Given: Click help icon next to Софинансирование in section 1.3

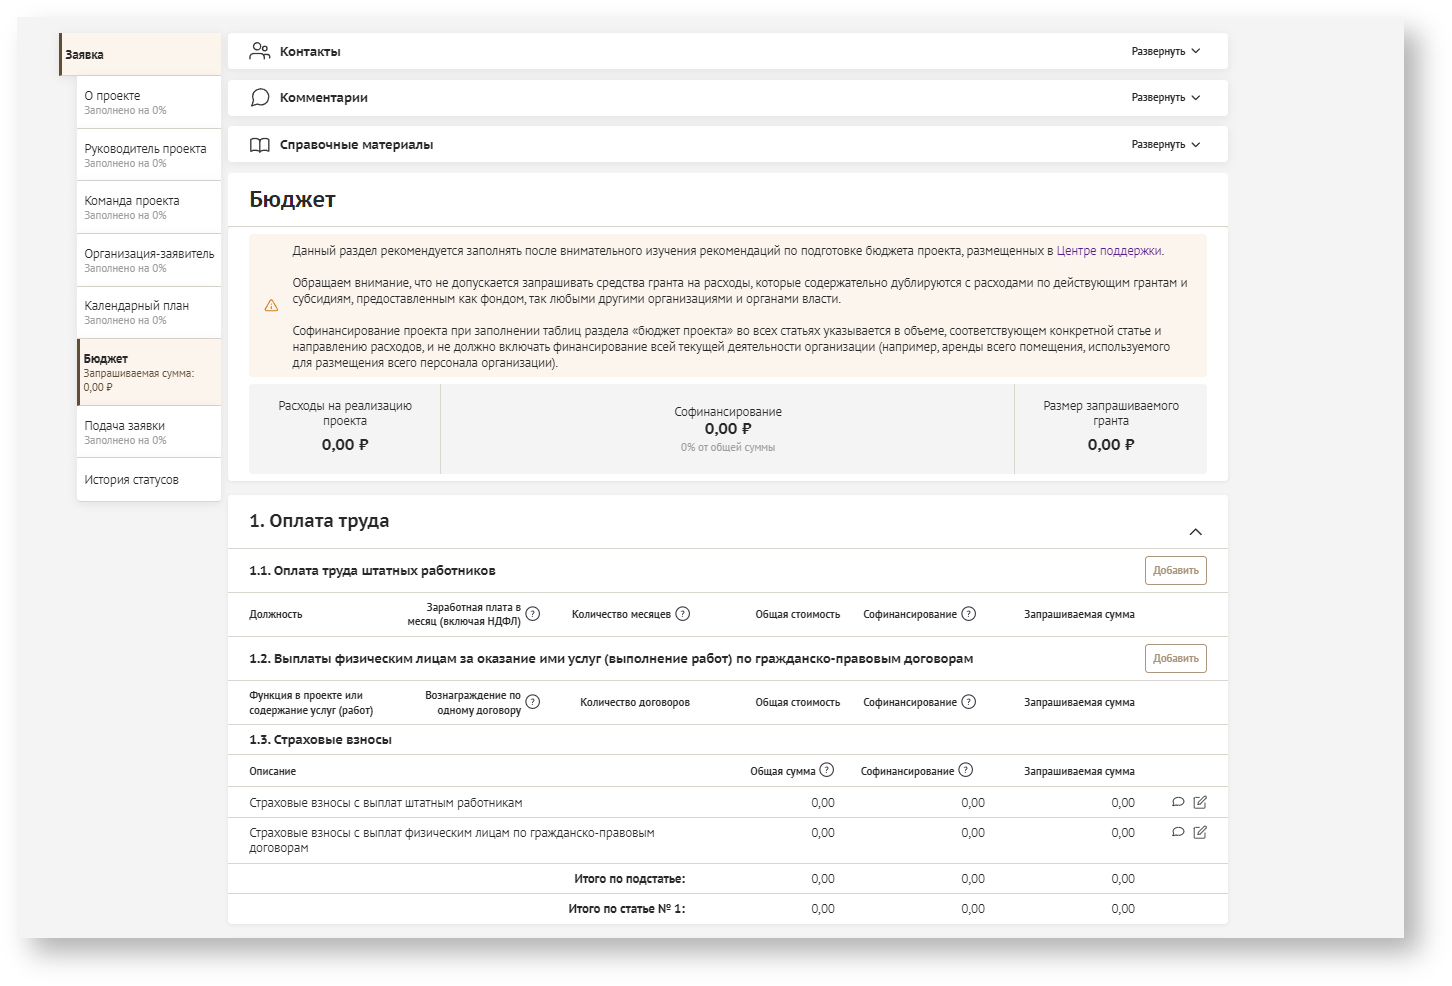Looking at the screenshot, I should (x=966, y=770).
